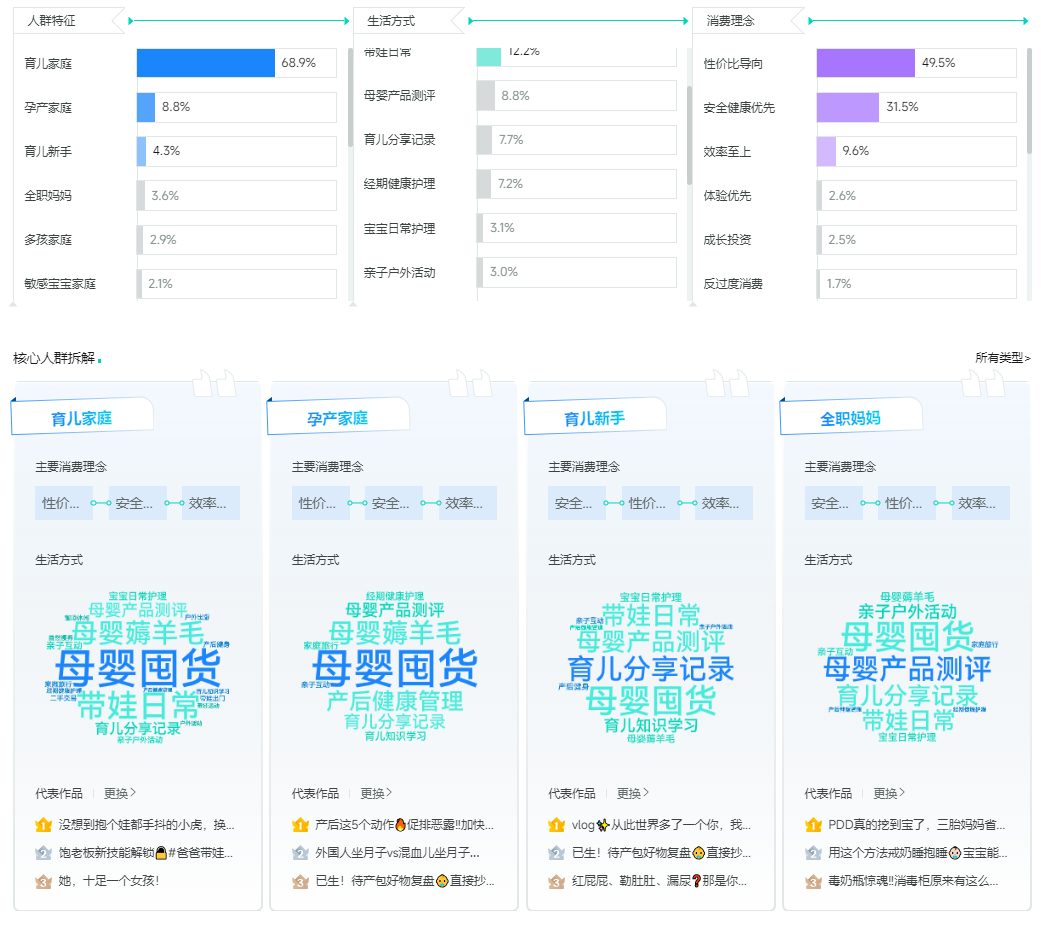
Task: Click the gold rank-1 medal in 全职妈妈 card
Action: 813,826
